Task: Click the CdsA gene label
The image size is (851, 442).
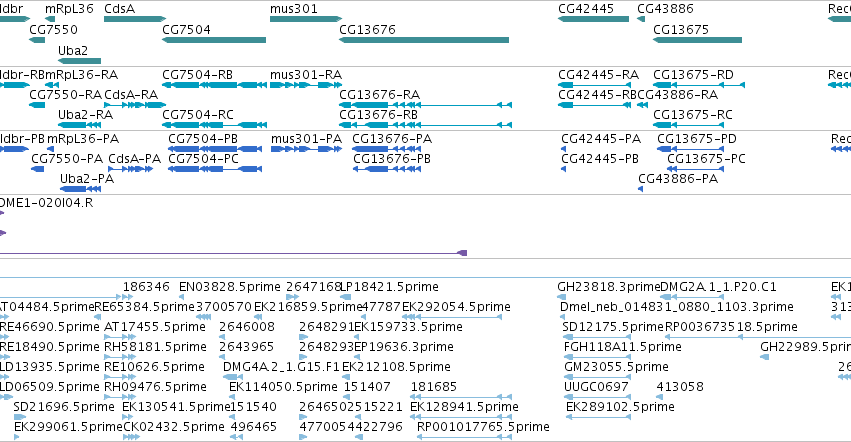Action: click(x=119, y=9)
